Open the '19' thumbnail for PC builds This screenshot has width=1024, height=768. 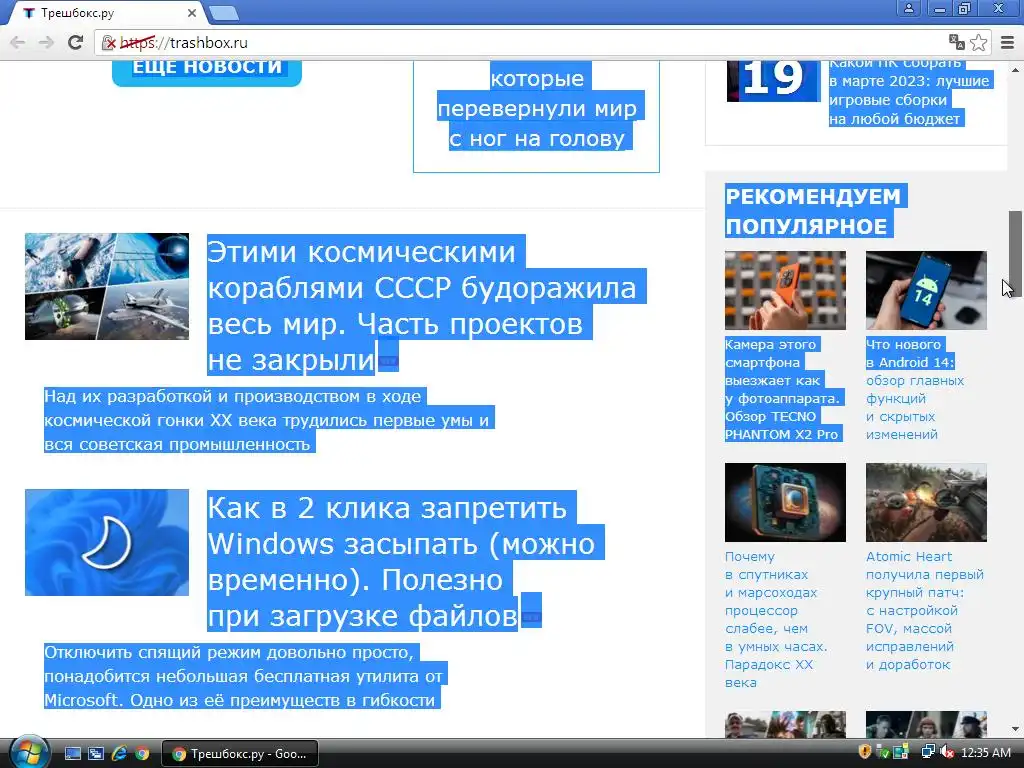pyautogui.click(x=773, y=81)
